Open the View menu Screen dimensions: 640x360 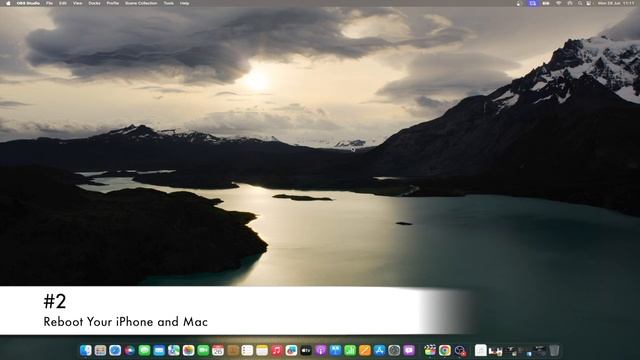[77, 3]
